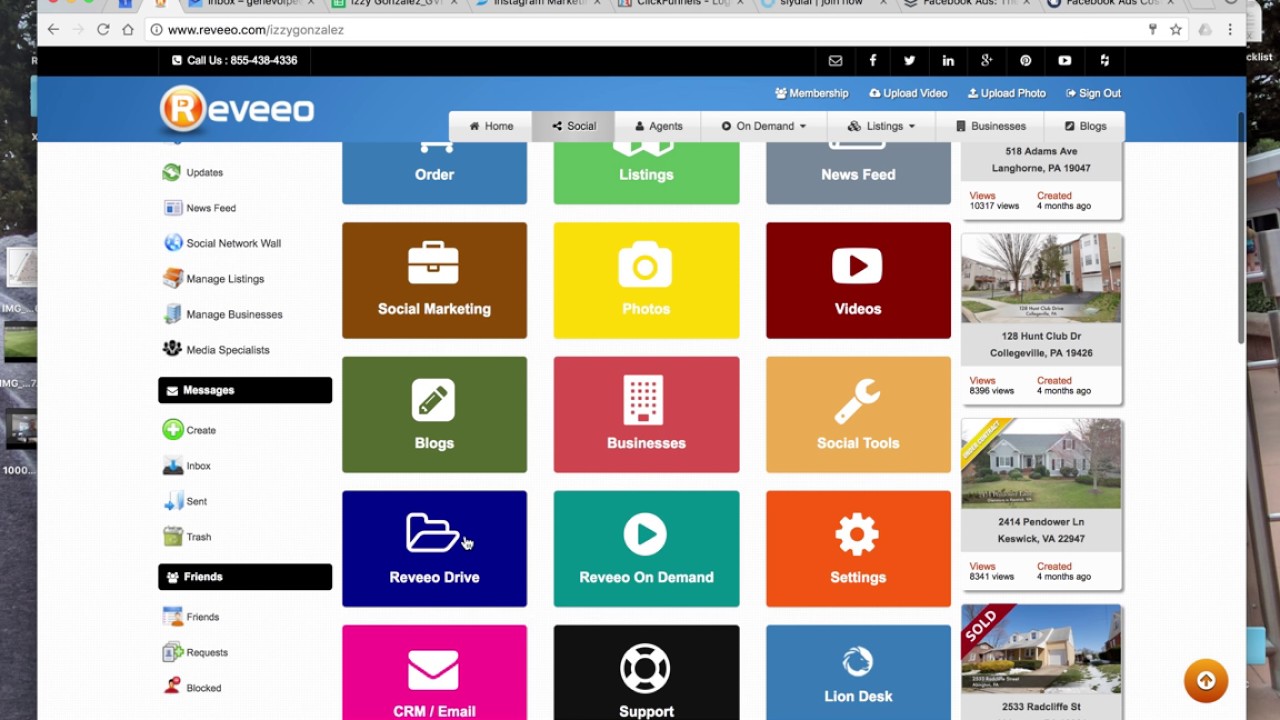Open the Social Tools tile
Image resolution: width=1280 pixels, height=720 pixels.
point(858,414)
